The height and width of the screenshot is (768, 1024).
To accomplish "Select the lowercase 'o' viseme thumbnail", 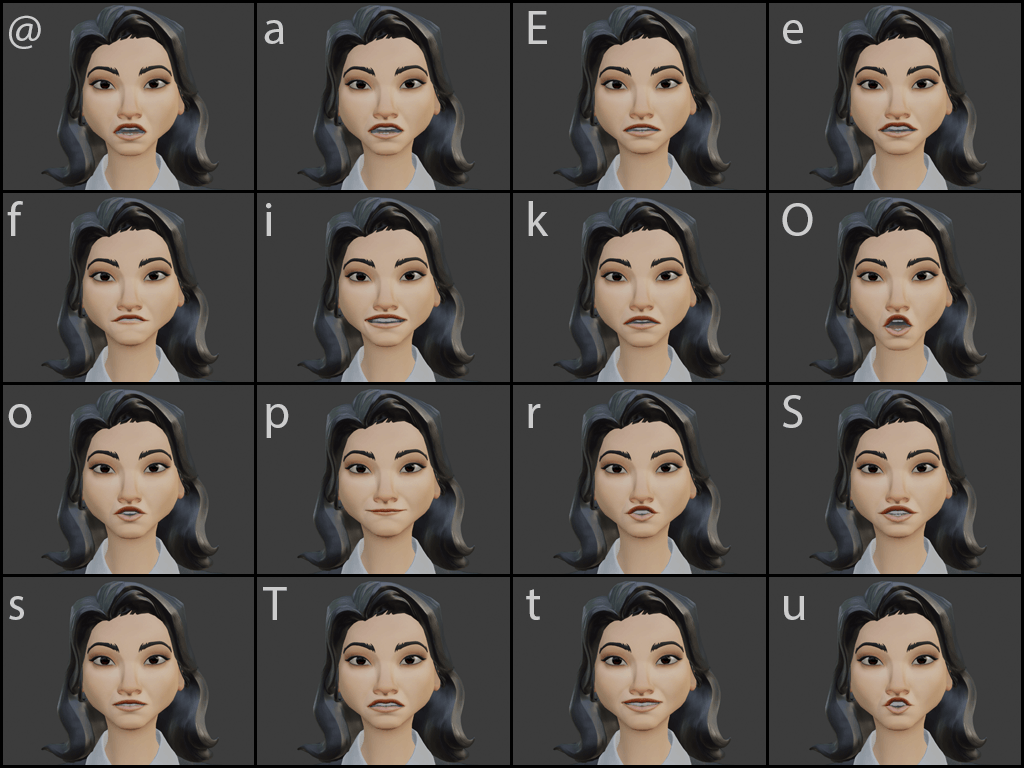I will (128, 479).
